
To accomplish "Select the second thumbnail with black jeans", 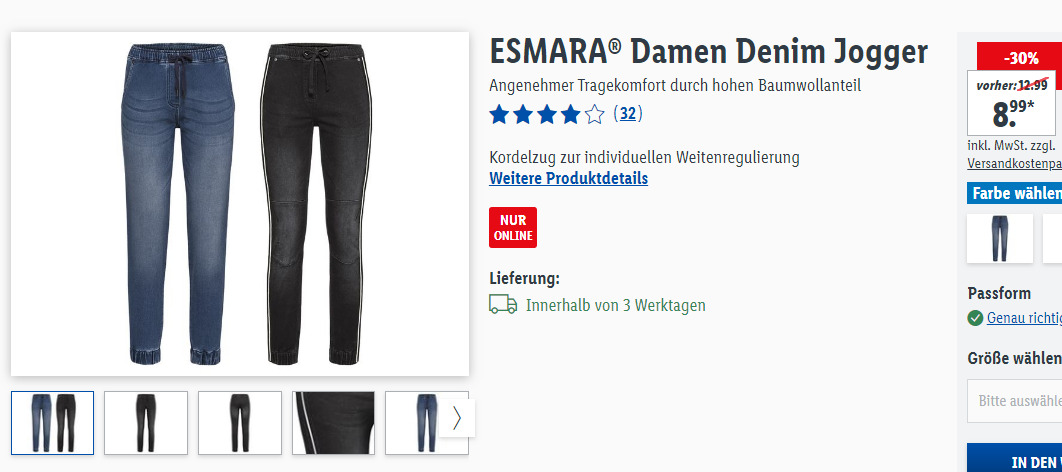I will pos(146,423).
